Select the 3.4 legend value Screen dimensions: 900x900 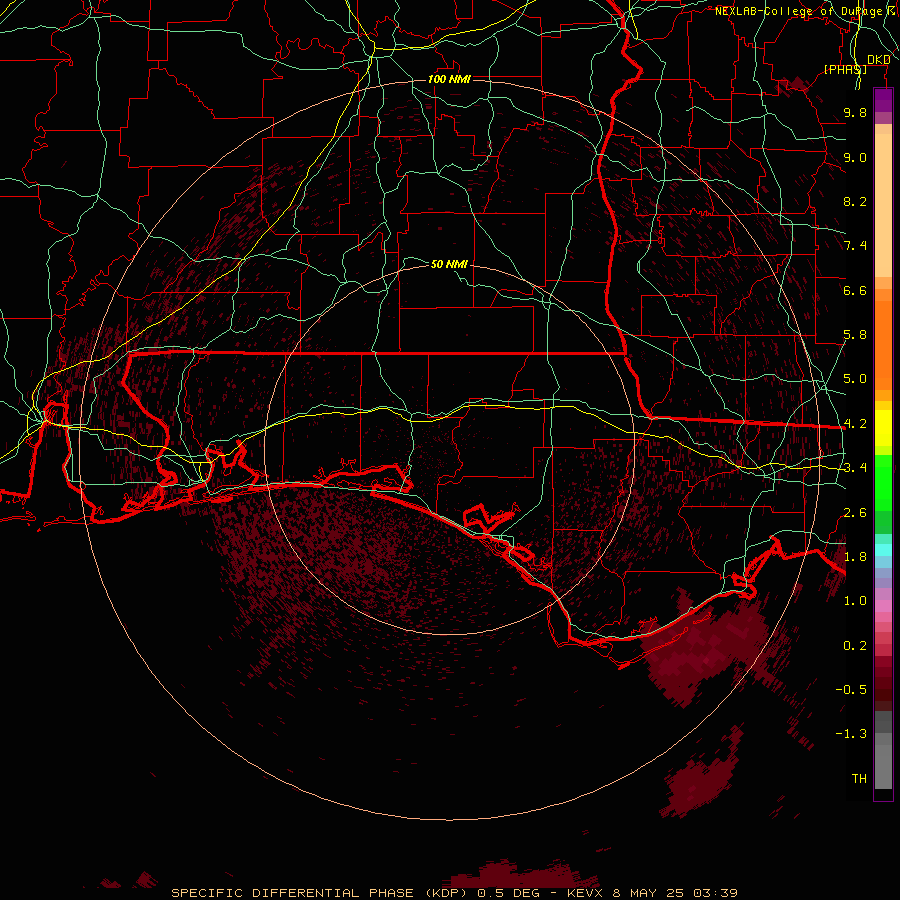coord(855,468)
